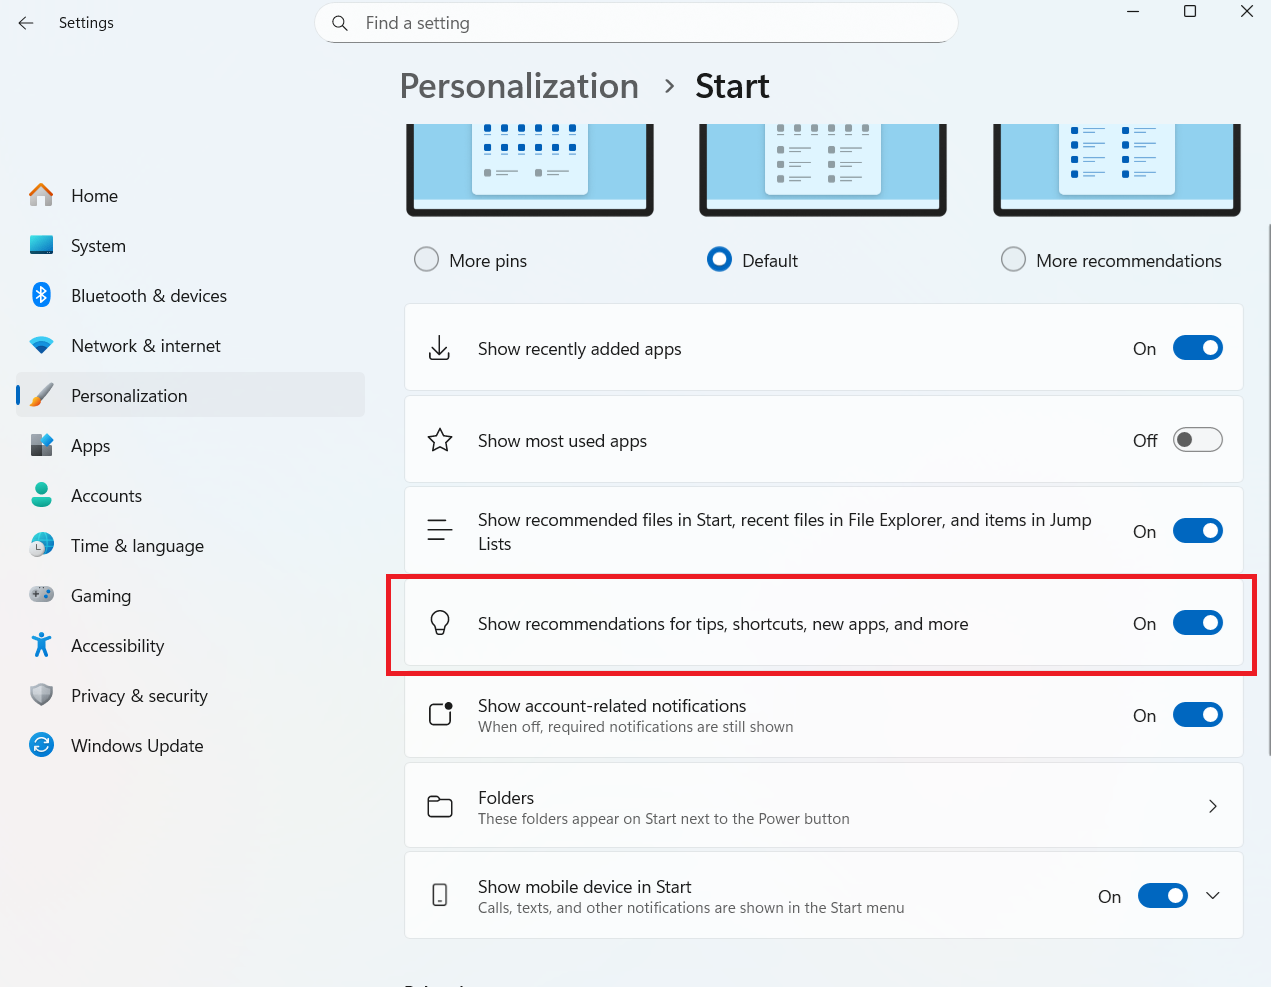Viewport: 1271px width, 987px height.
Task: Choose the More recommendations radio button
Action: click(x=1013, y=260)
